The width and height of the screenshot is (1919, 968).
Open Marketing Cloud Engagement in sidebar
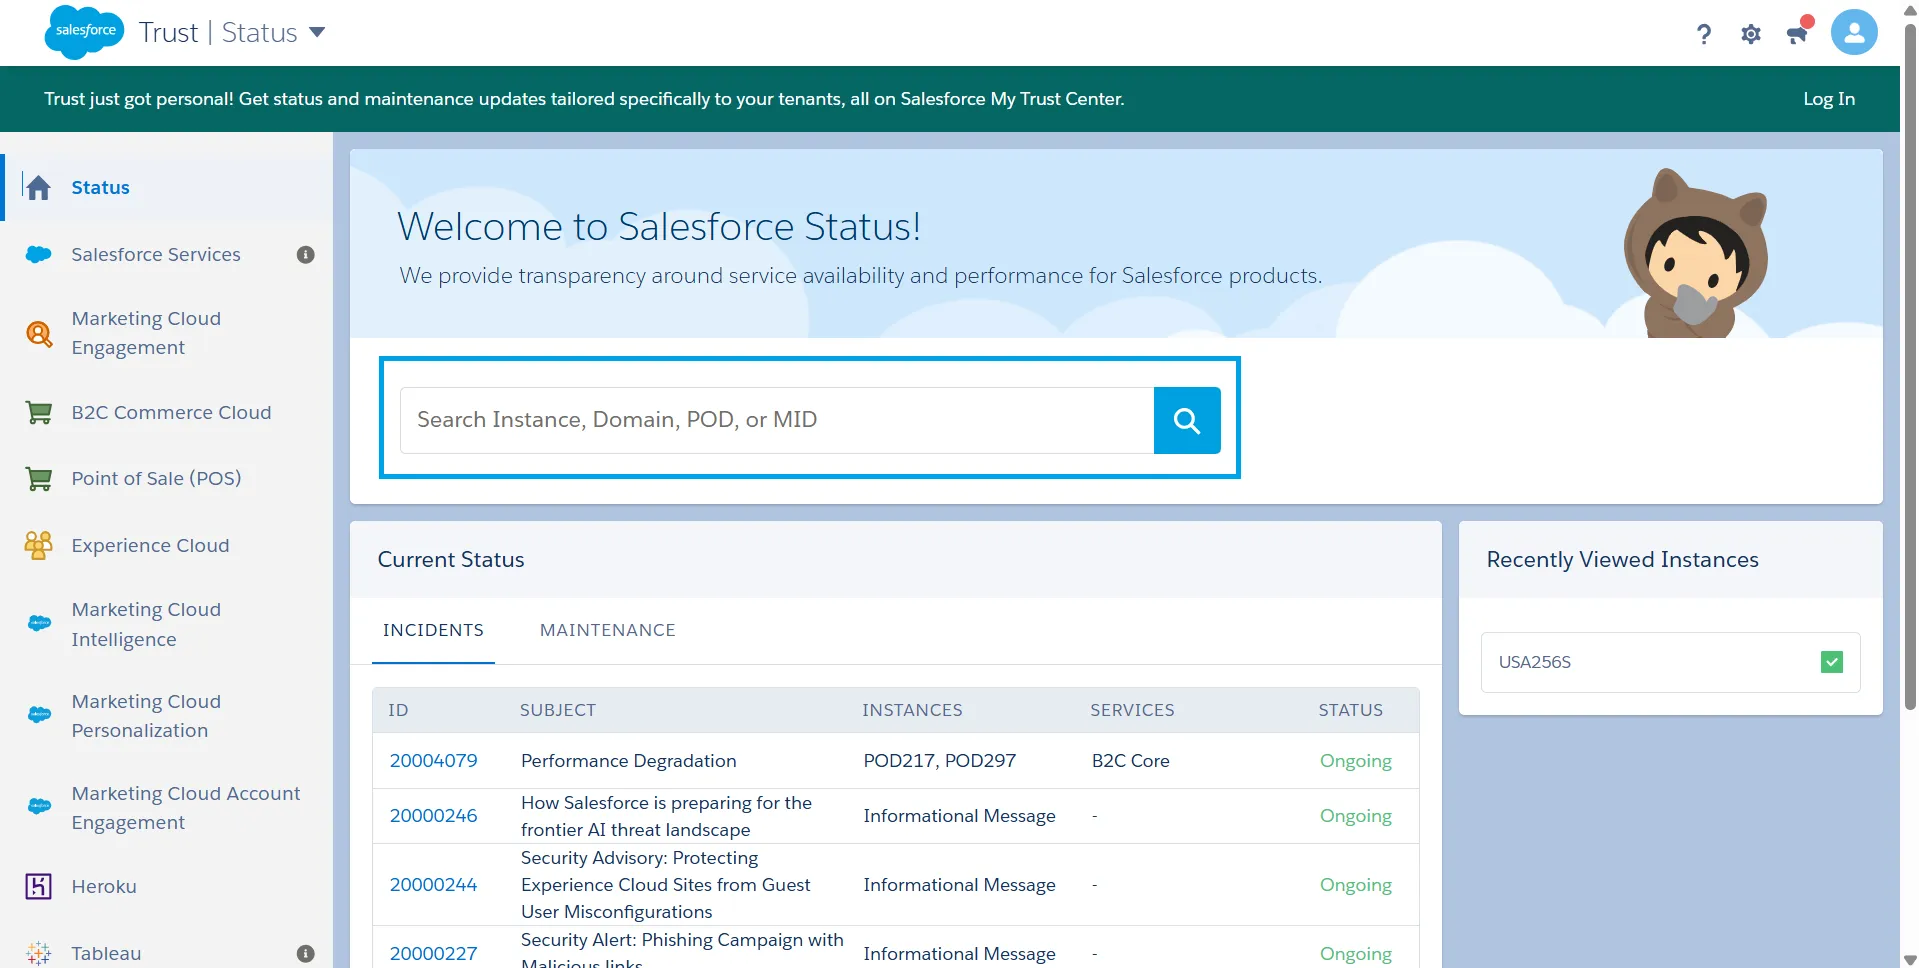pyautogui.click(x=146, y=333)
